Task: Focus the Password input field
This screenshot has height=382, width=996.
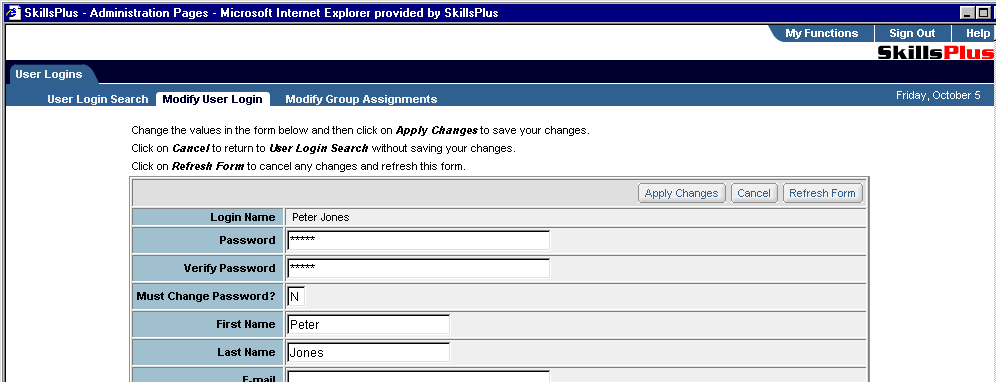Action: click(x=418, y=240)
